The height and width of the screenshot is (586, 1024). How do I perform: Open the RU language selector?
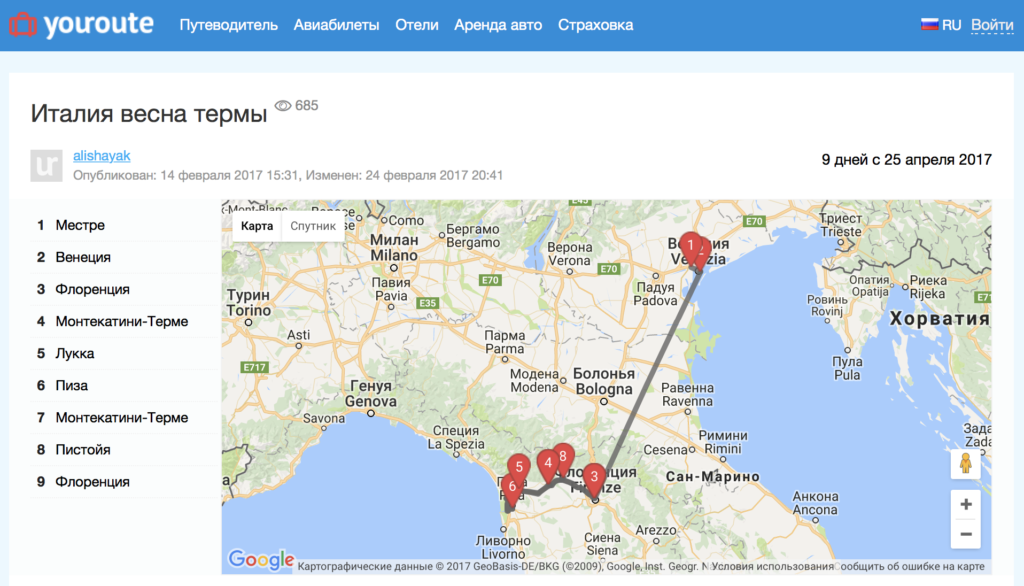click(x=940, y=25)
